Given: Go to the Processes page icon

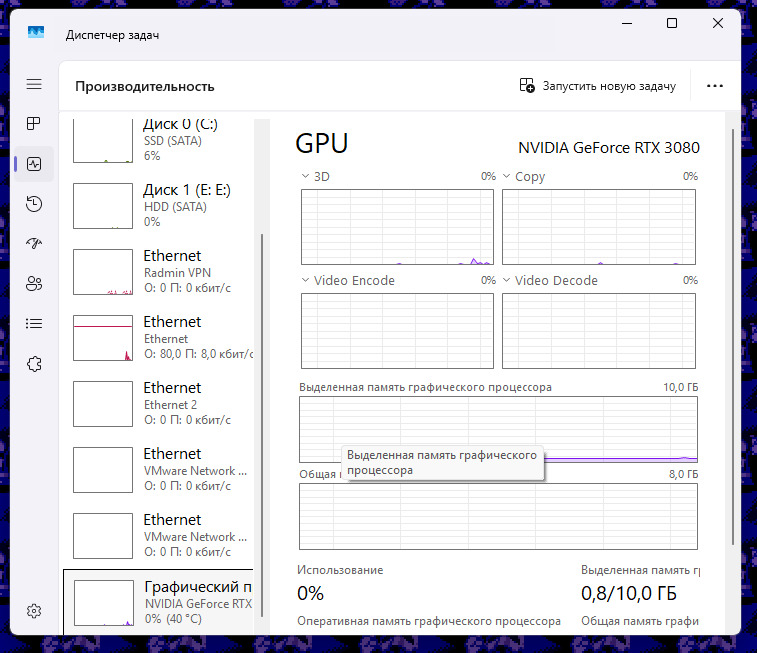Looking at the screenshot, I should (x=34, y=124).
